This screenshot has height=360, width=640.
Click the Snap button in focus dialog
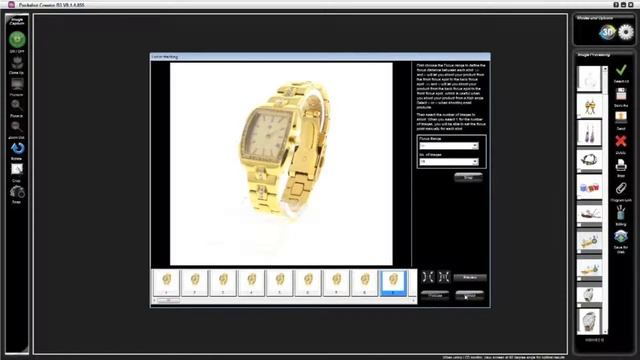coord(468,178)
